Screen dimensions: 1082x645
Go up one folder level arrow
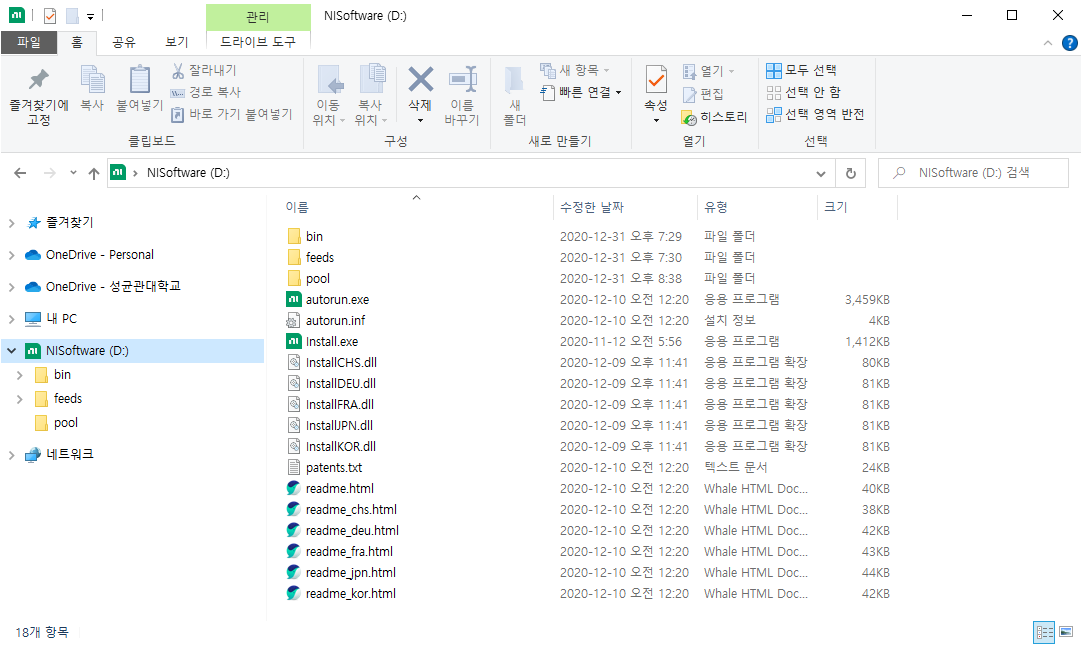pyautogui.click(x=94, y=173)
